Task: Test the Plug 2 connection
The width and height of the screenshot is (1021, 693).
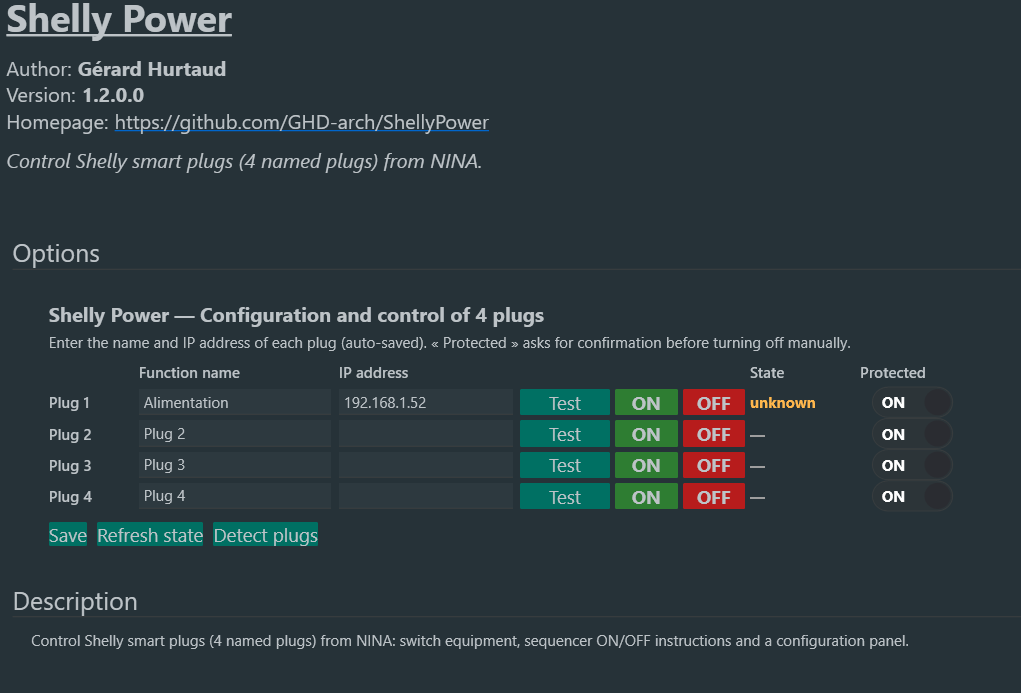Action: click(x=565, y=434)
